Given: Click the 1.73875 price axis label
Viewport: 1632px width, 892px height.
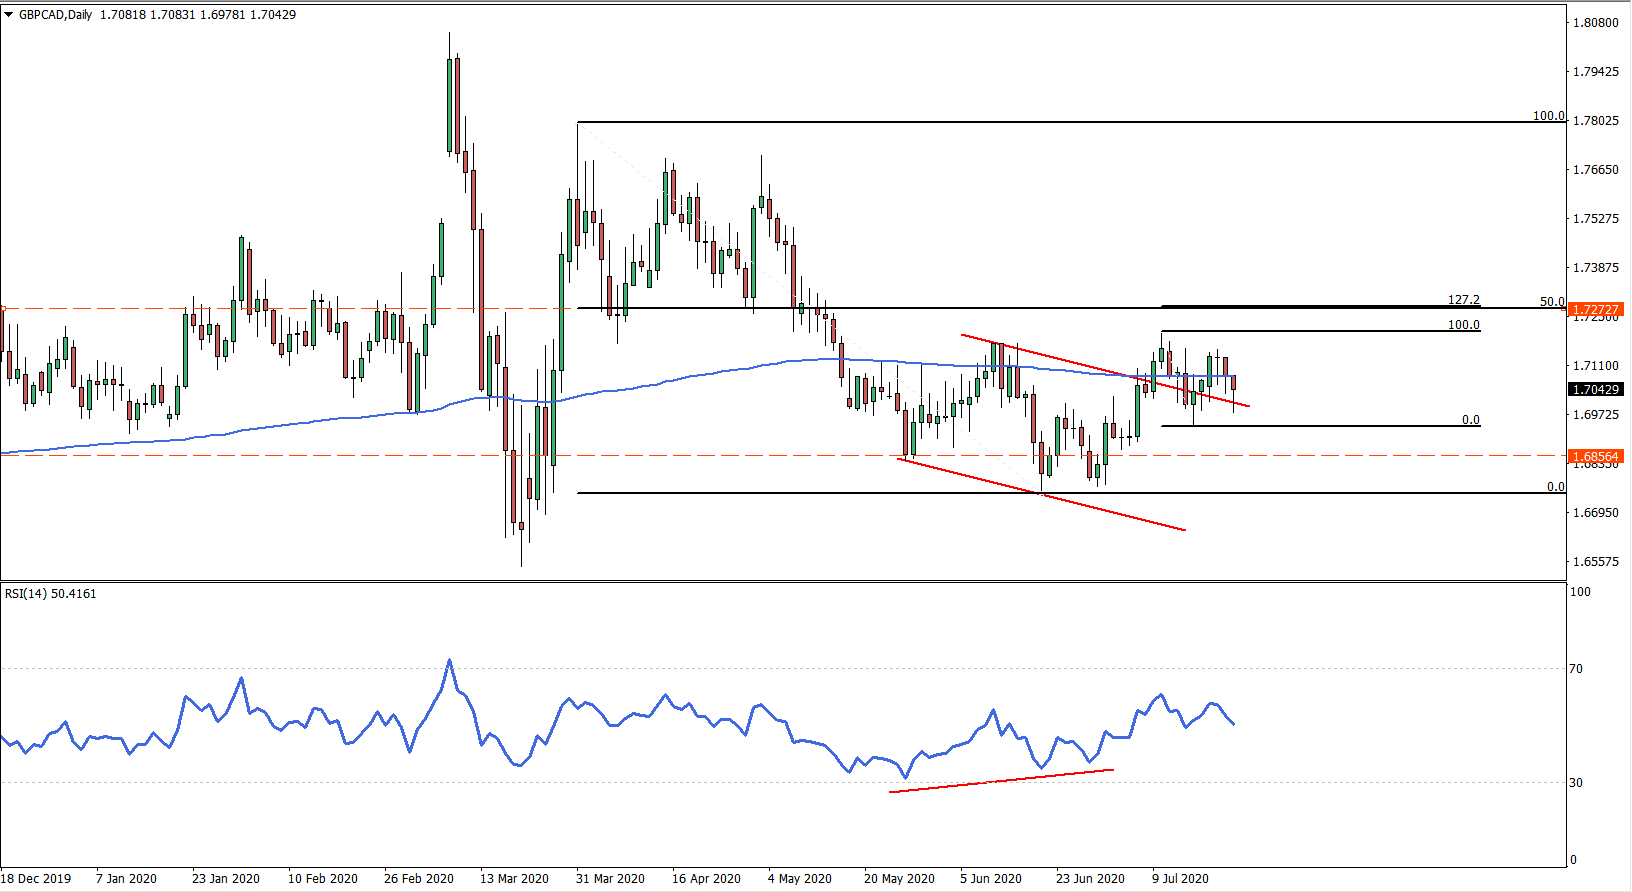Looking at the screenshot, I should tap(1596, 268).
